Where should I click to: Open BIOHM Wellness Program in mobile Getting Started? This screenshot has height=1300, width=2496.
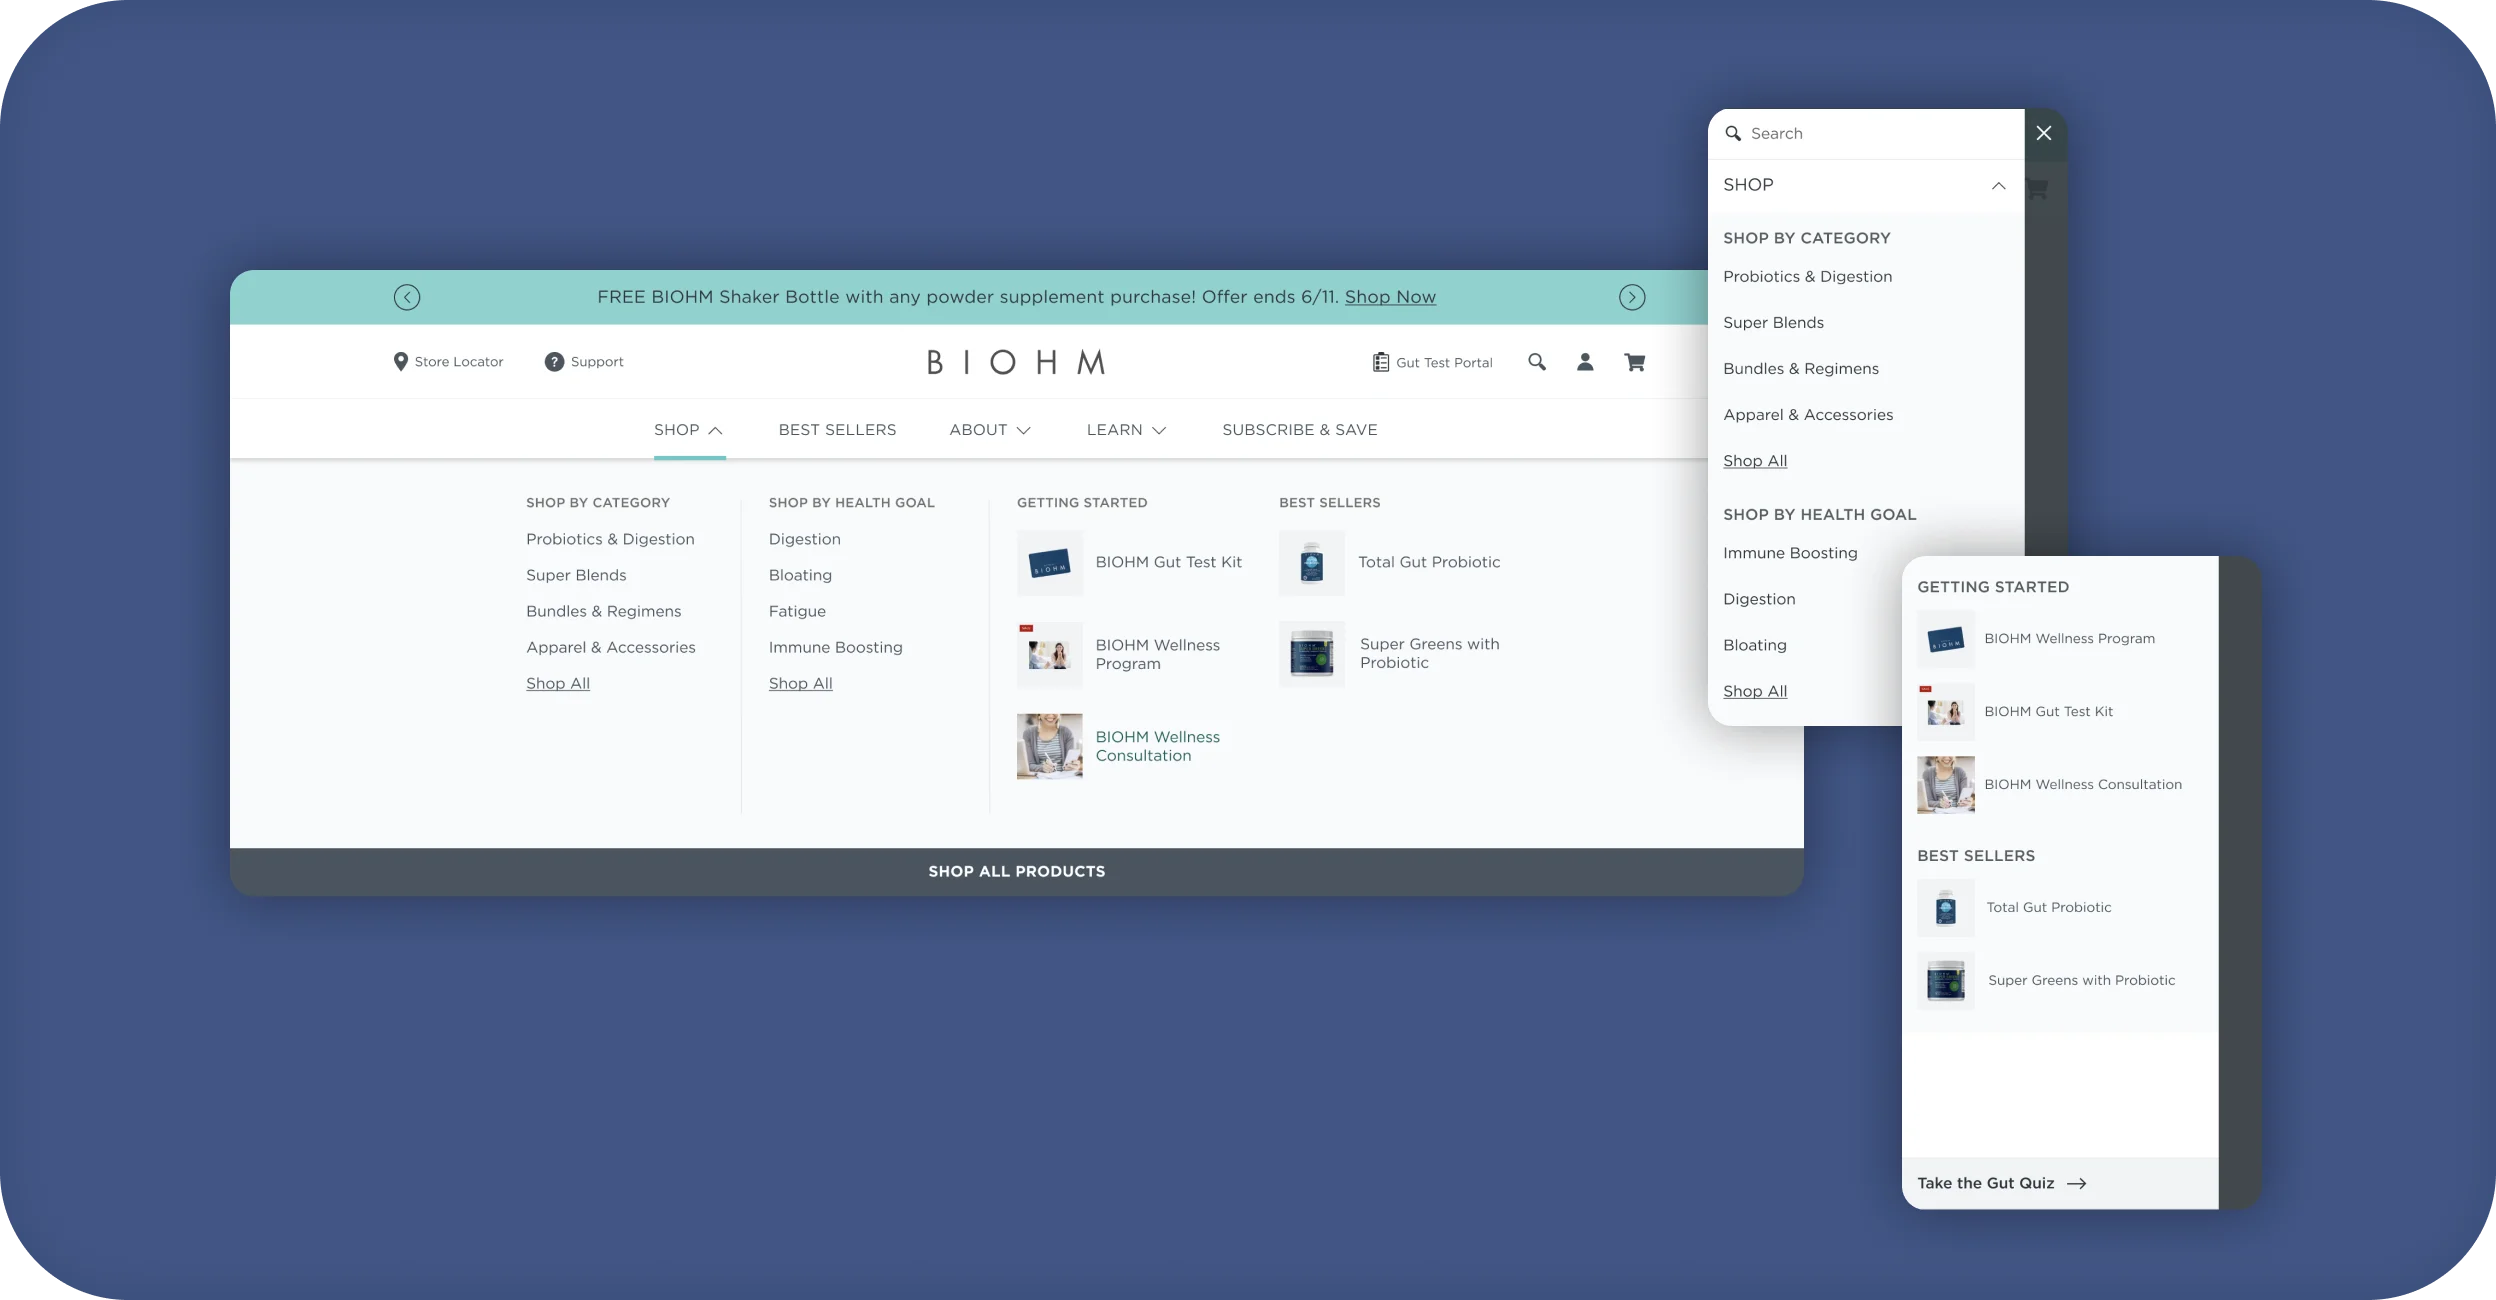(x=2069, y=639)
